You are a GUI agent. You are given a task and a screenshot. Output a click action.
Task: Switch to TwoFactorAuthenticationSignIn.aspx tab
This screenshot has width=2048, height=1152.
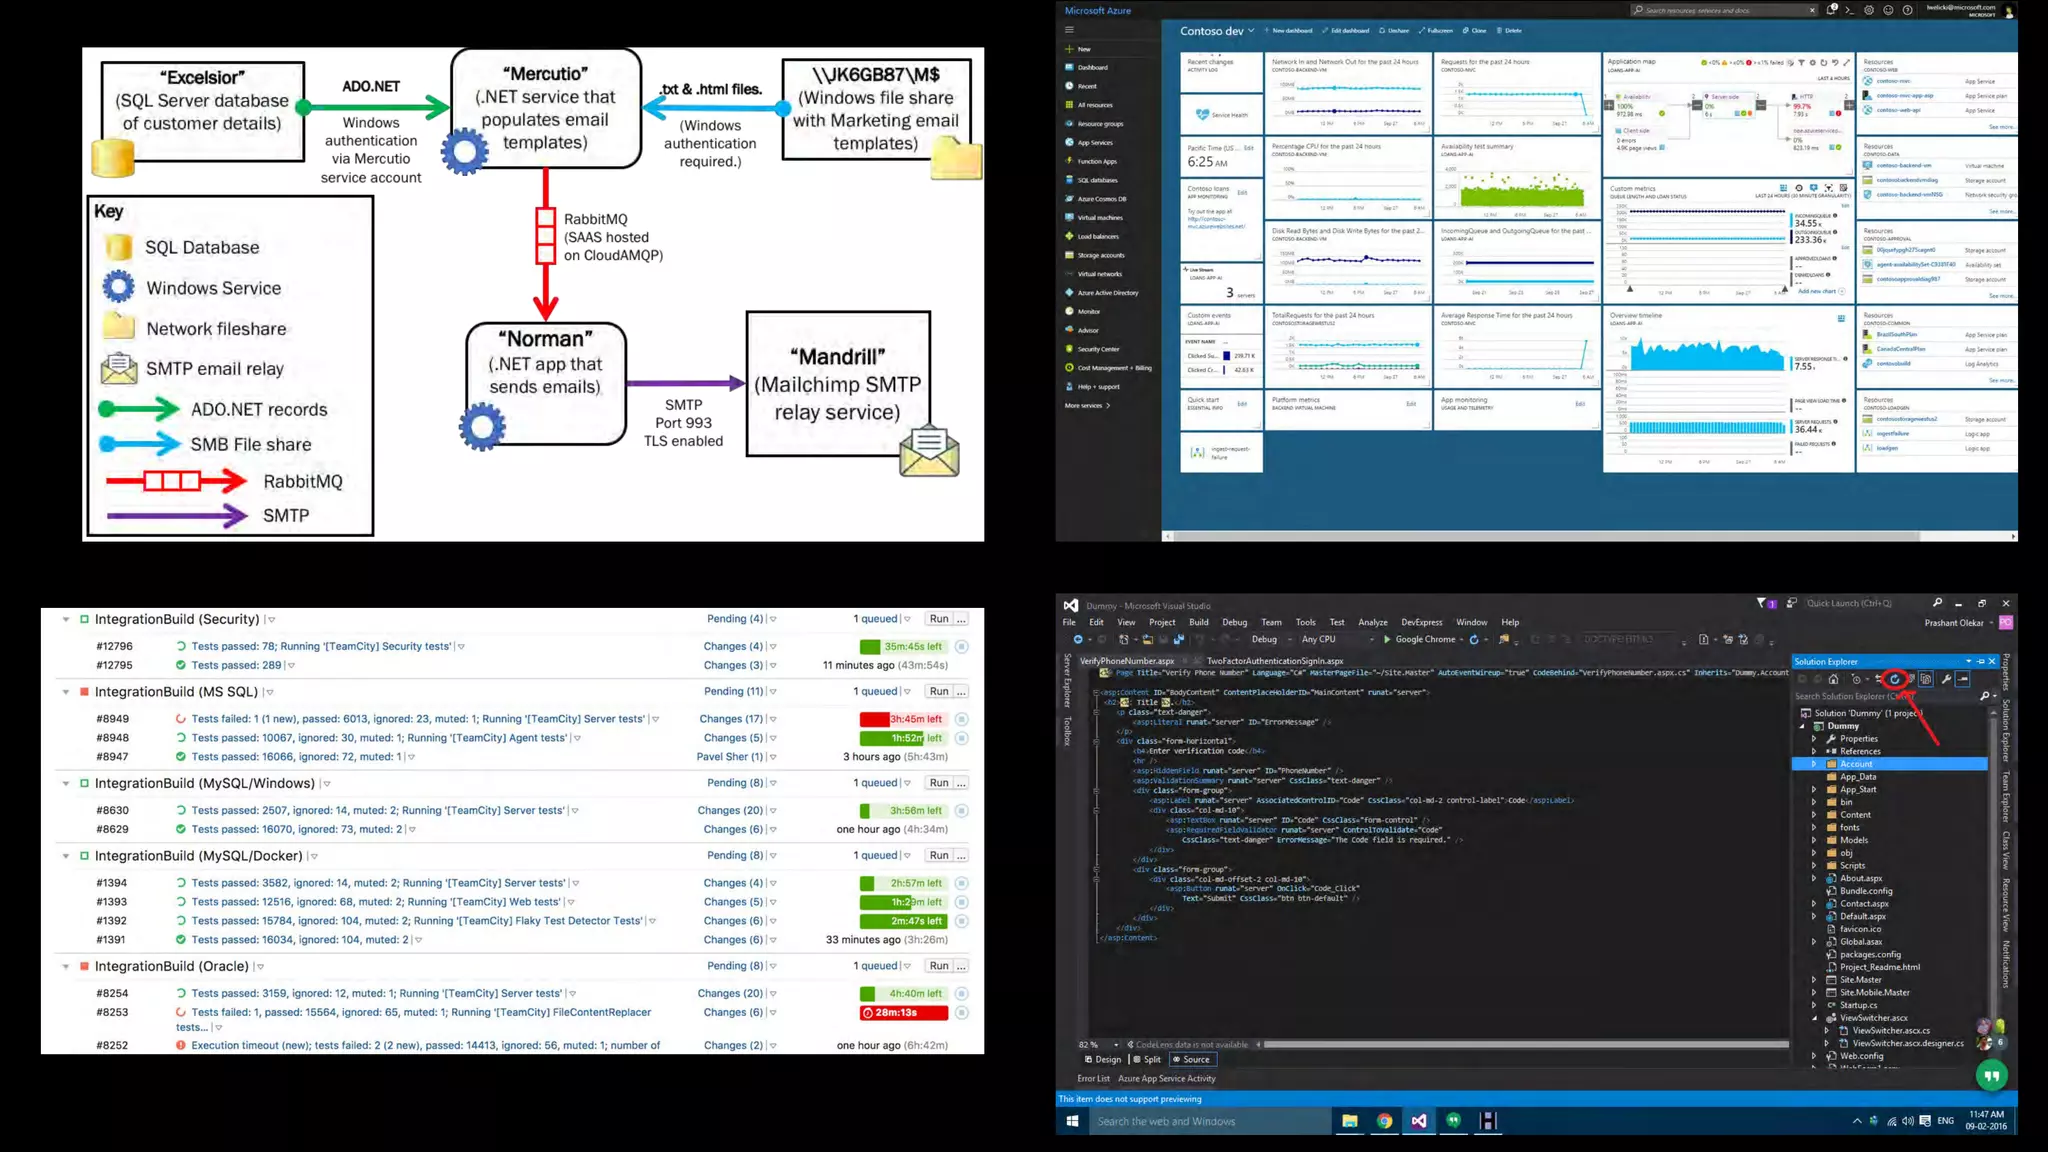coord(1274,661)
